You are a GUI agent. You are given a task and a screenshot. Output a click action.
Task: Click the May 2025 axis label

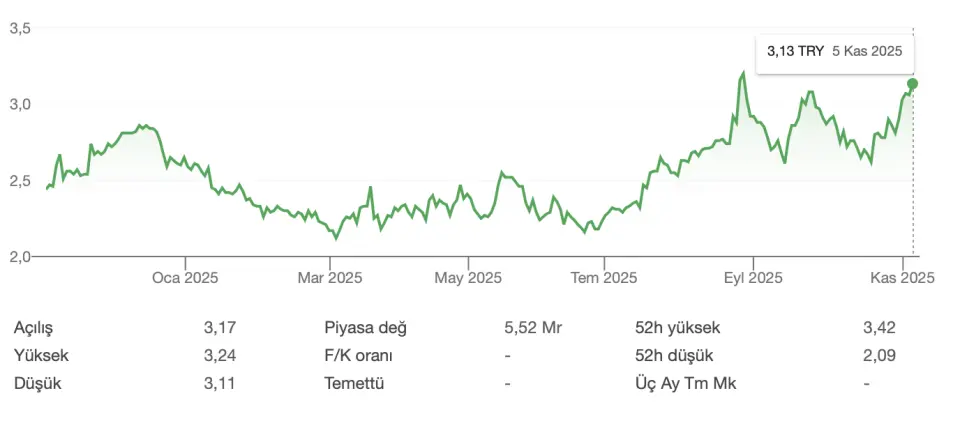pos(470,278)
